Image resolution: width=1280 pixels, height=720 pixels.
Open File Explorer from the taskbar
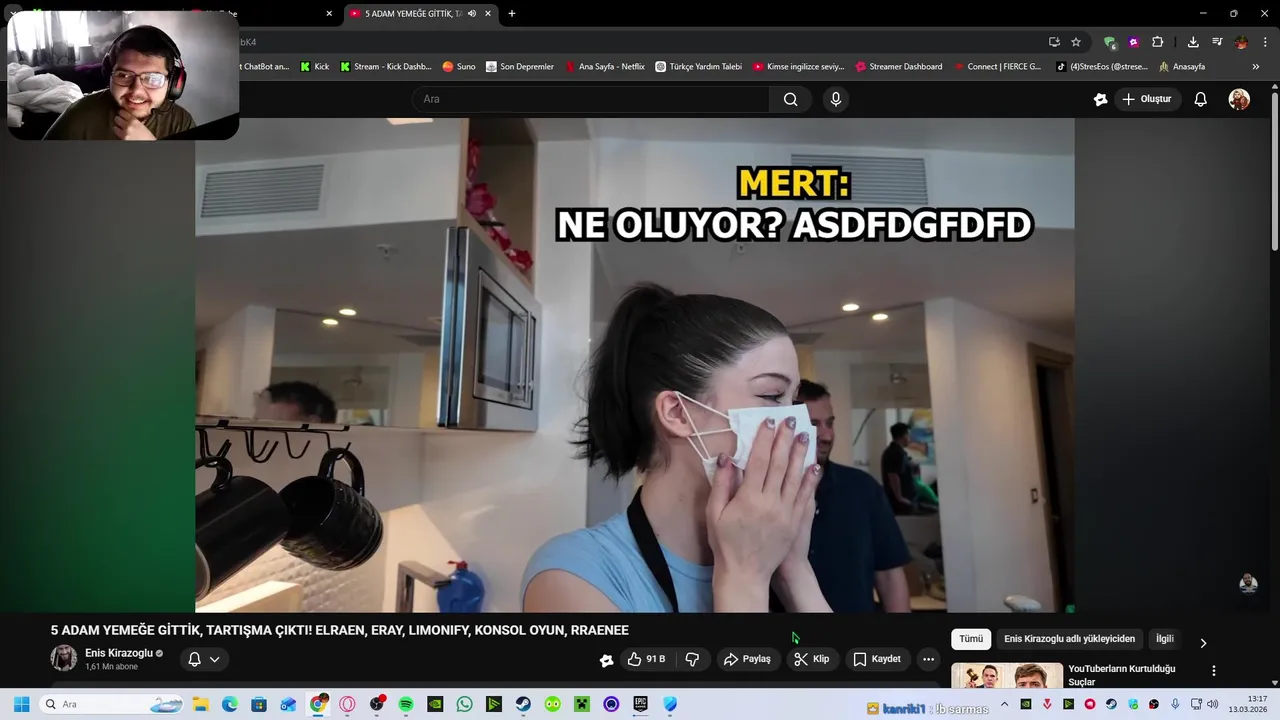[200, 704]
